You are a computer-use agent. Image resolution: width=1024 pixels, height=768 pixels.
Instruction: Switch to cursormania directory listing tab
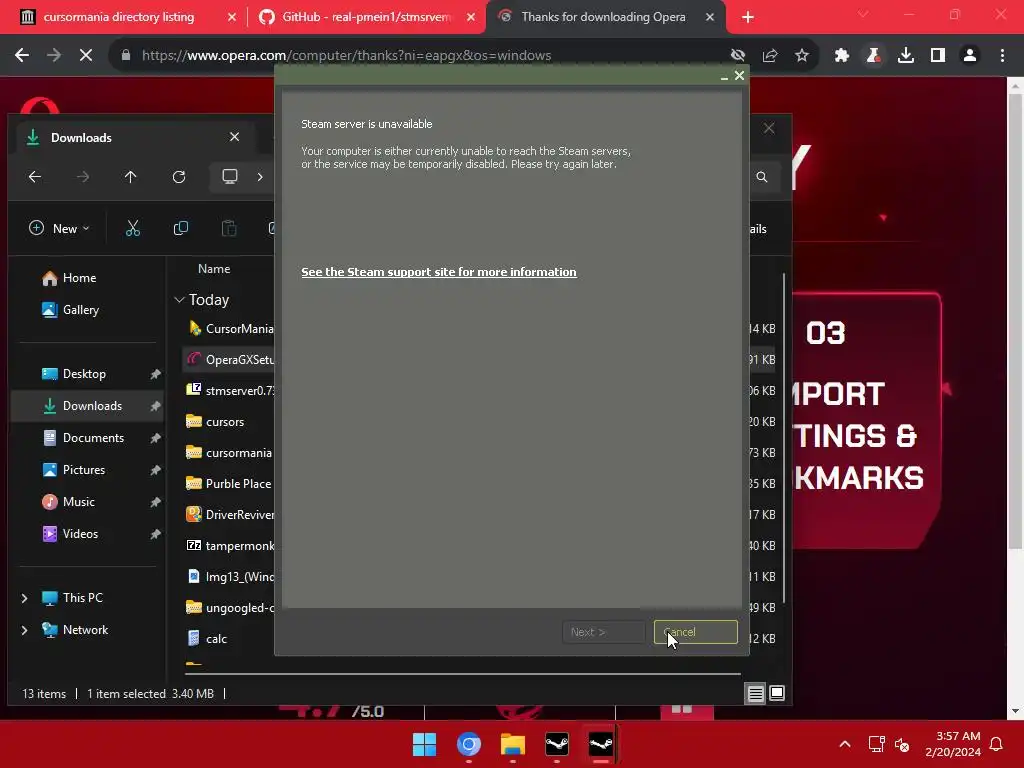[x=120, y=17]
